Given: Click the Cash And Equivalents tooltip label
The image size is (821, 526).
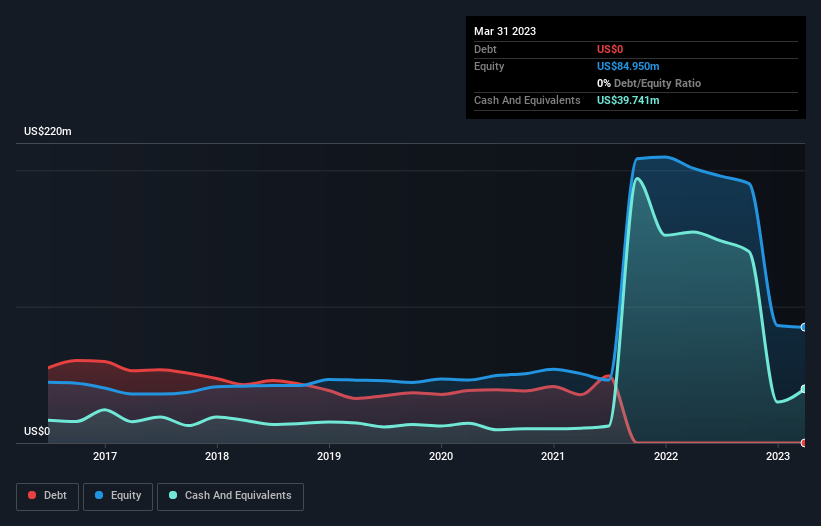Looking at the screenshot, I should [x=527, y=100].
